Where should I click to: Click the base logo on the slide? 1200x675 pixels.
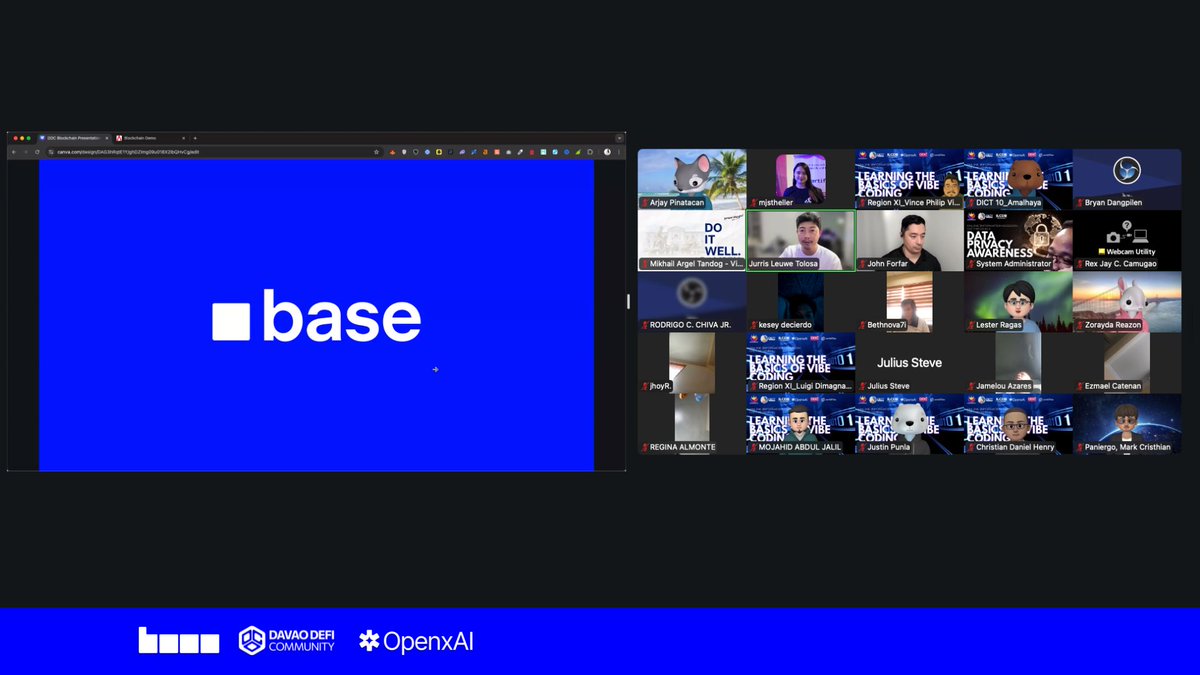(x=316, y=317)
